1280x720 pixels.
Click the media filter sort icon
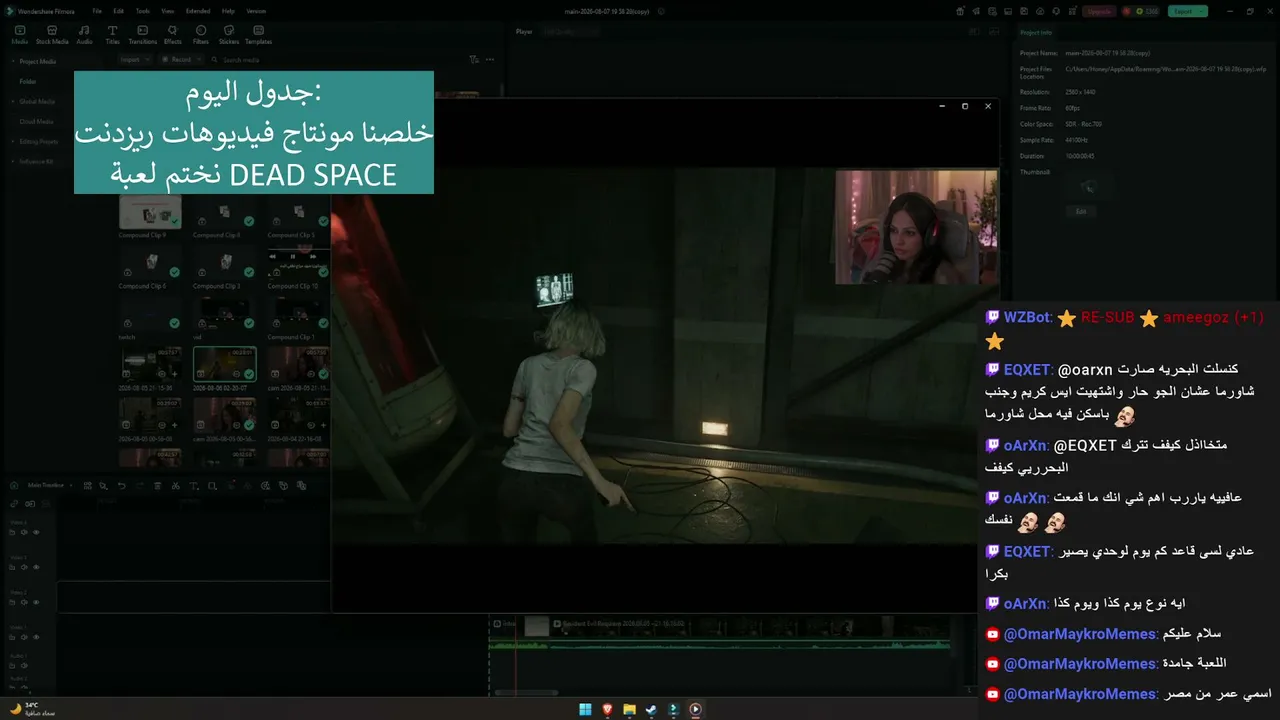pos(474,60)
